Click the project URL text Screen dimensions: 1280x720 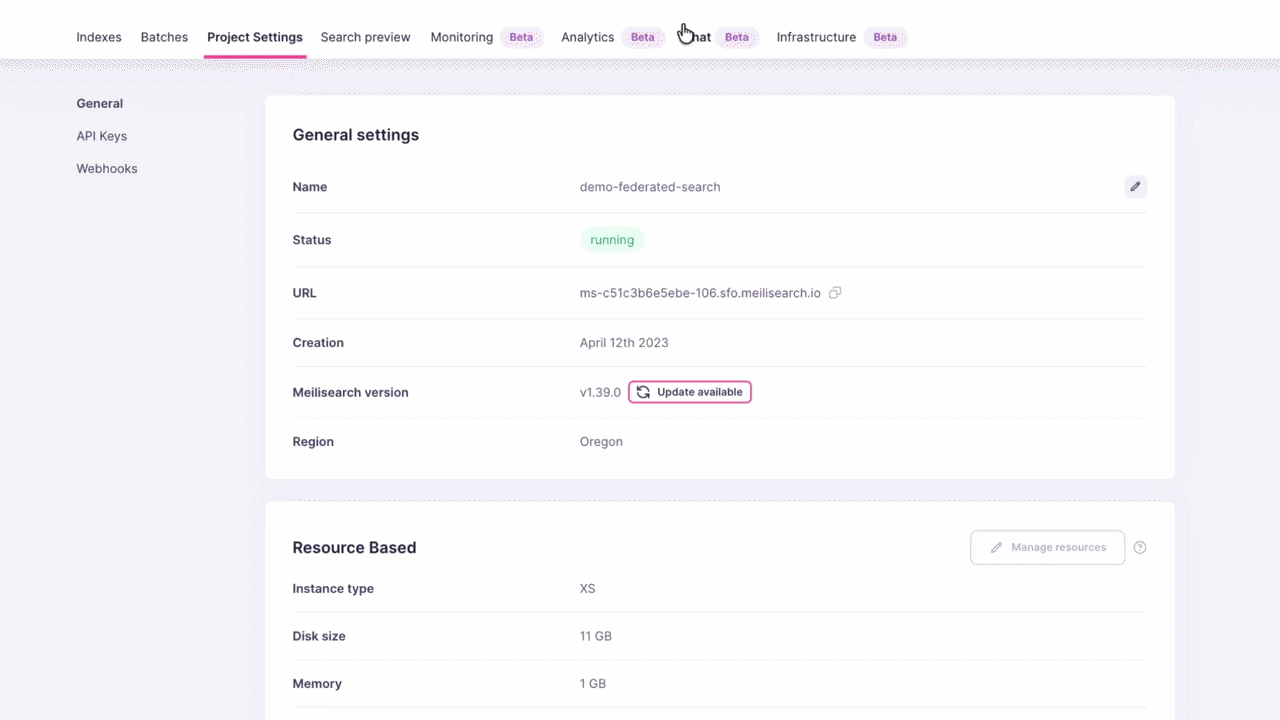pos(700,293)
